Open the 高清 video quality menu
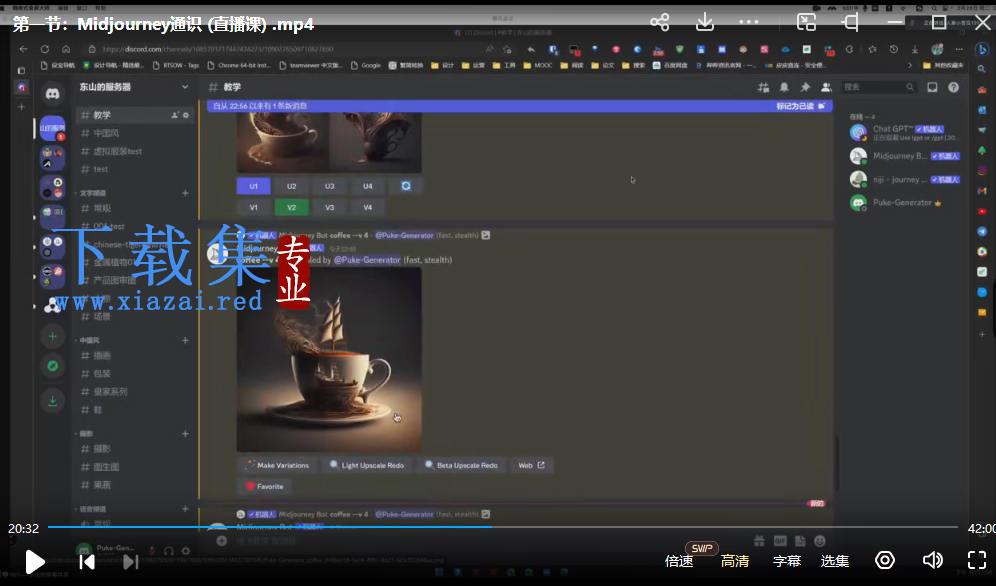 tap(735, 561)
